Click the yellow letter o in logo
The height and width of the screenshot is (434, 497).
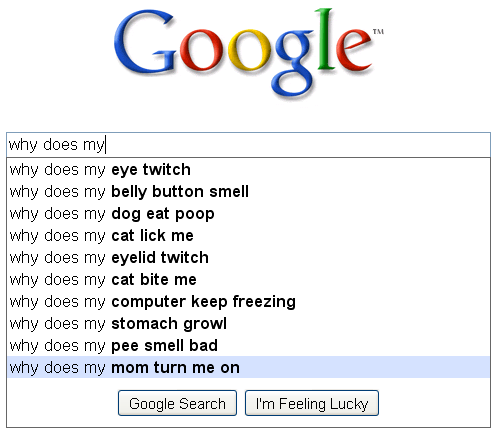[249, 50]
